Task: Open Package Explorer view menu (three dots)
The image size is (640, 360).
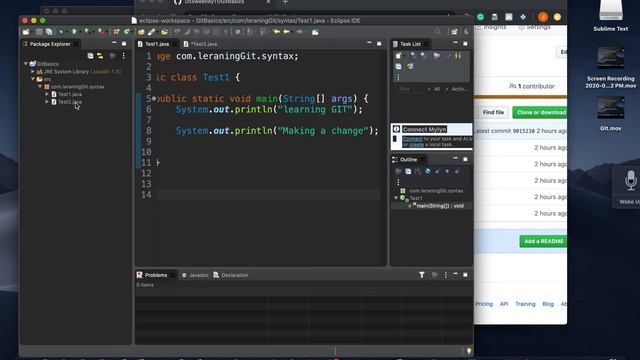Action: click(123, 56)
